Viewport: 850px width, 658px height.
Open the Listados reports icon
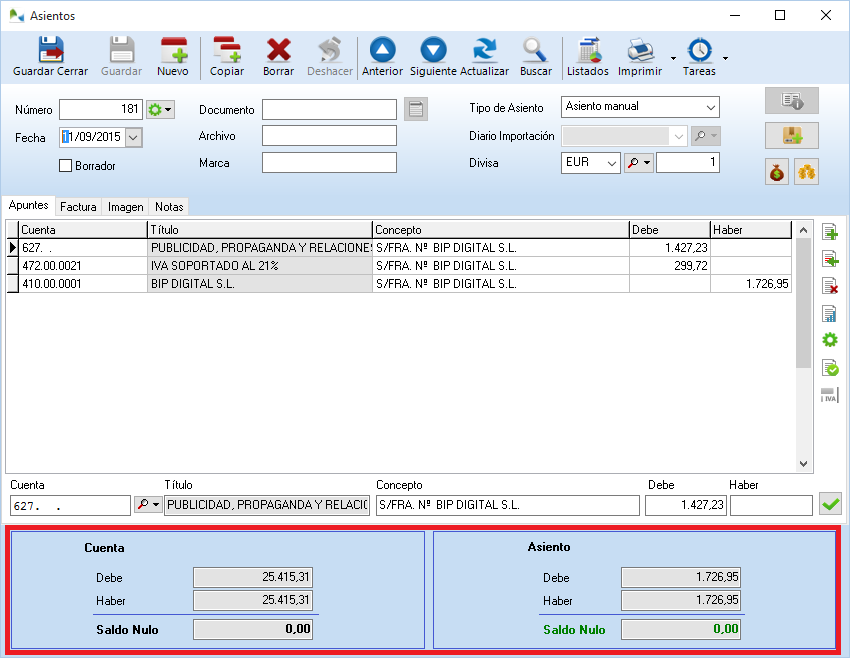point(587,56)
